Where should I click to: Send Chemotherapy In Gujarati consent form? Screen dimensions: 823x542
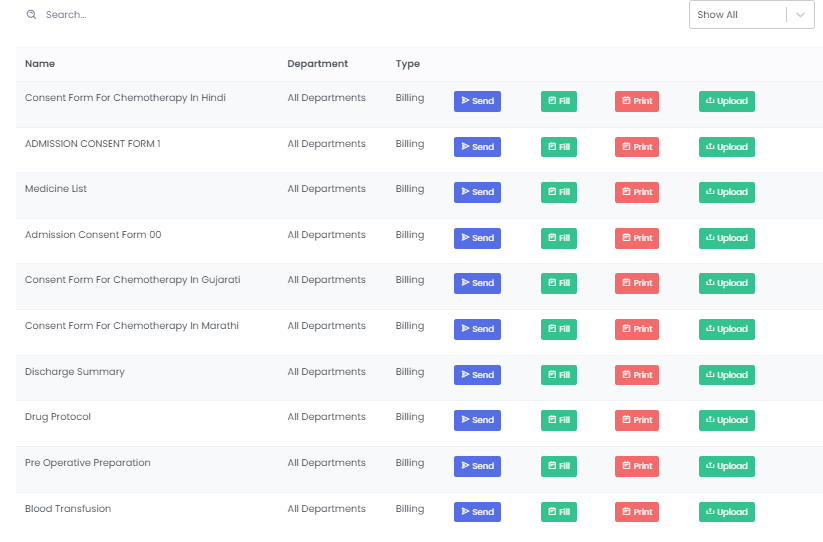click(477, 283)
